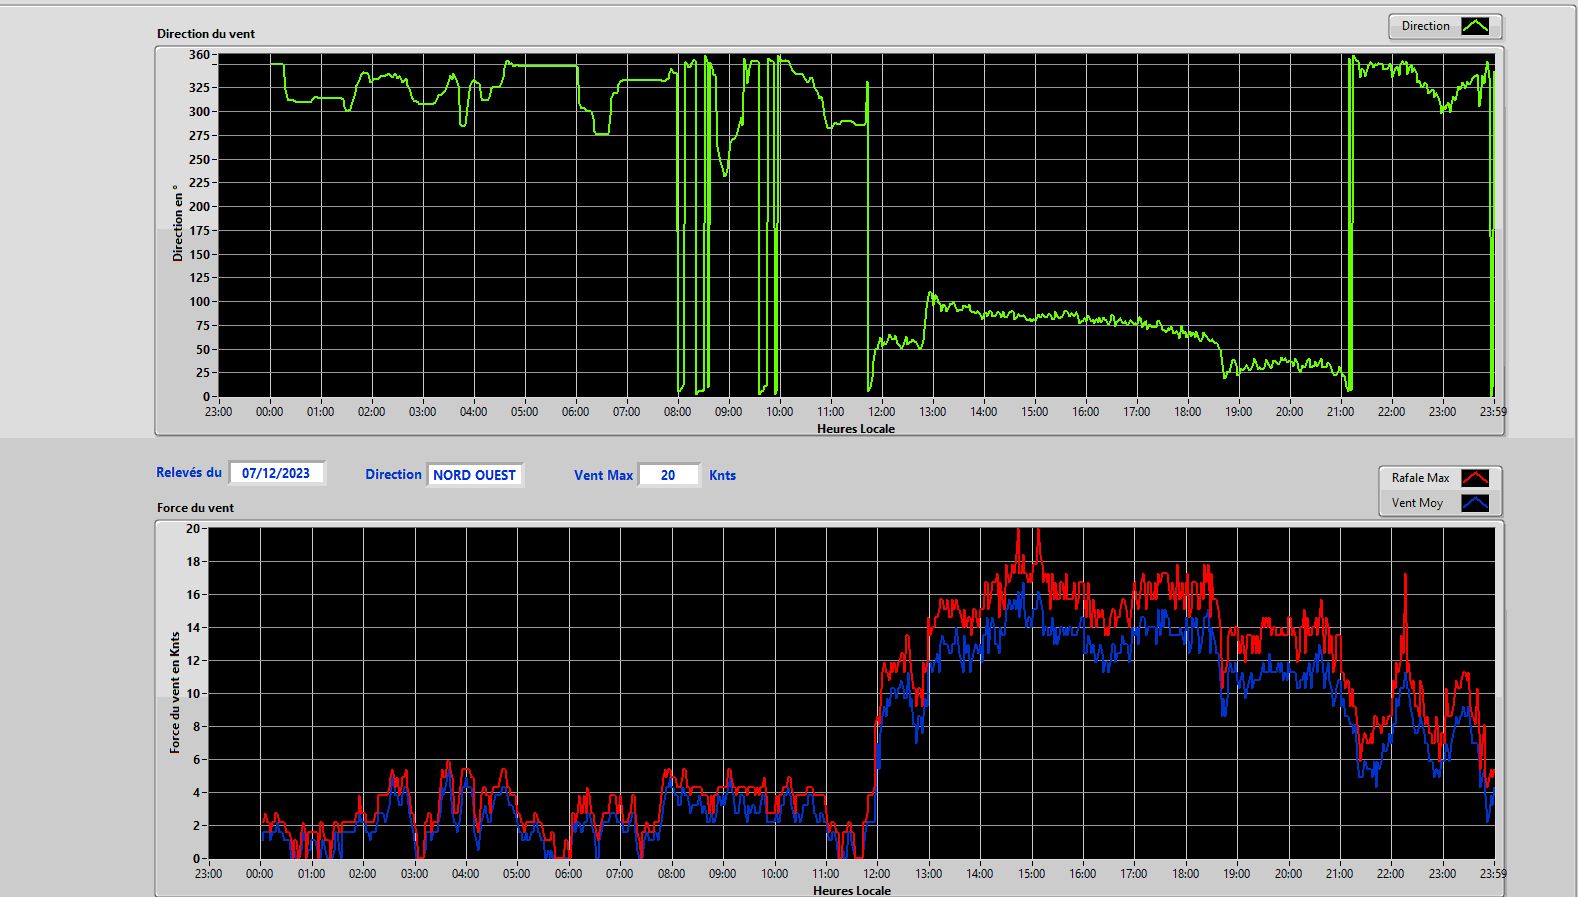Click the 'Vent Max' label
Viewport: 1578px width, 897px height.
[x=603, y=475]
